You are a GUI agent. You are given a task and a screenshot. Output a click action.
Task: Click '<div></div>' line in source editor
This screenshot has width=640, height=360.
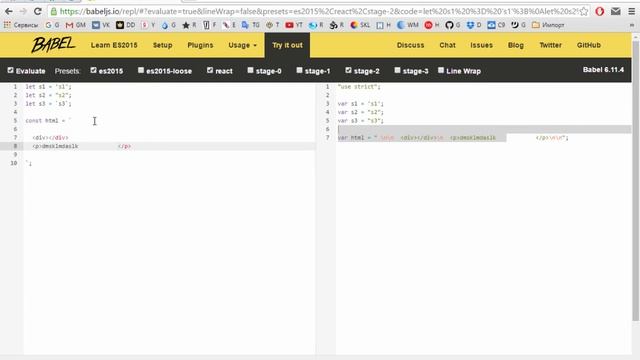[x=50, y=138]
